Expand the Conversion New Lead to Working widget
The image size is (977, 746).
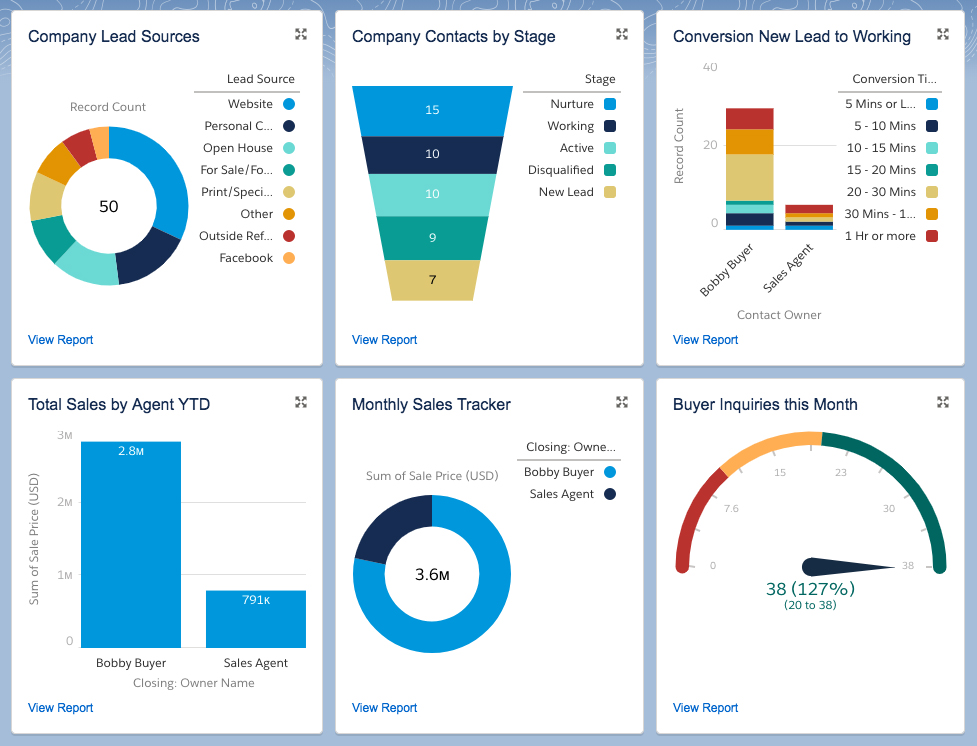tap(942, 33)
